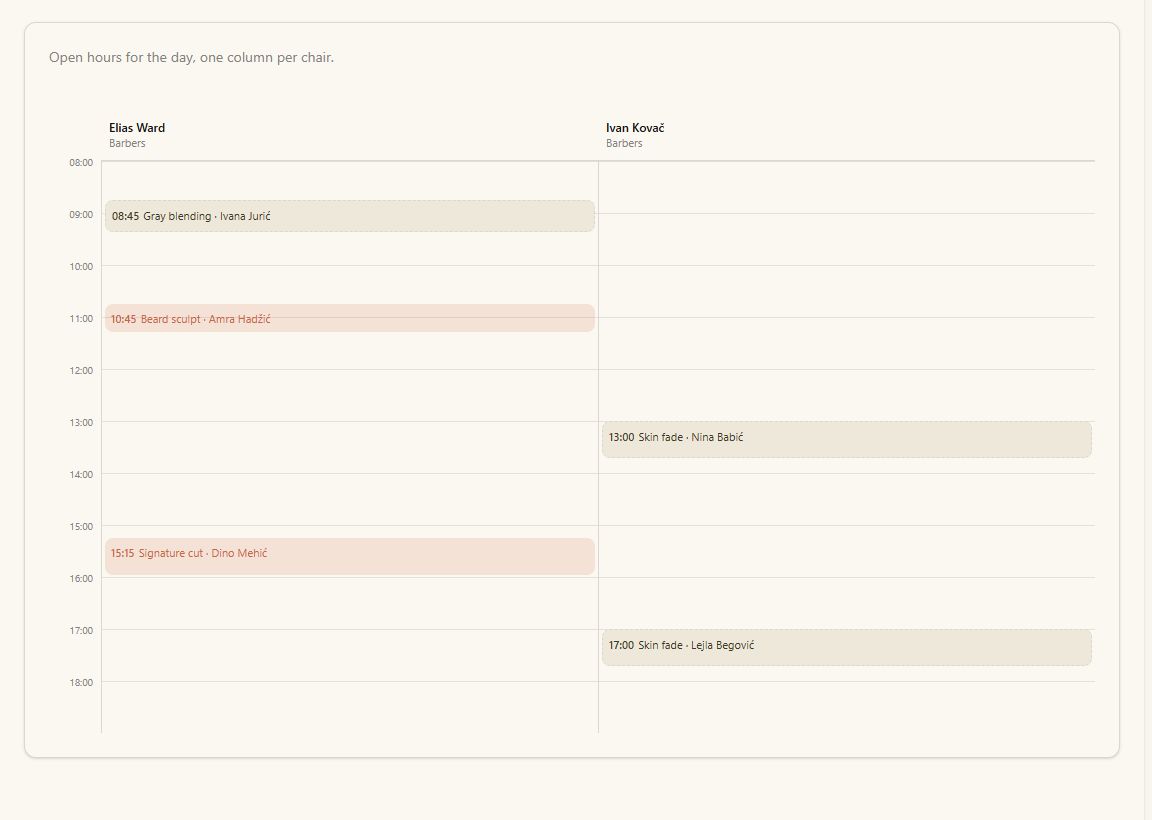Click the Ivan Kovač column header name
This screenshot has width=1152, height=820.
tap(635, 128)
